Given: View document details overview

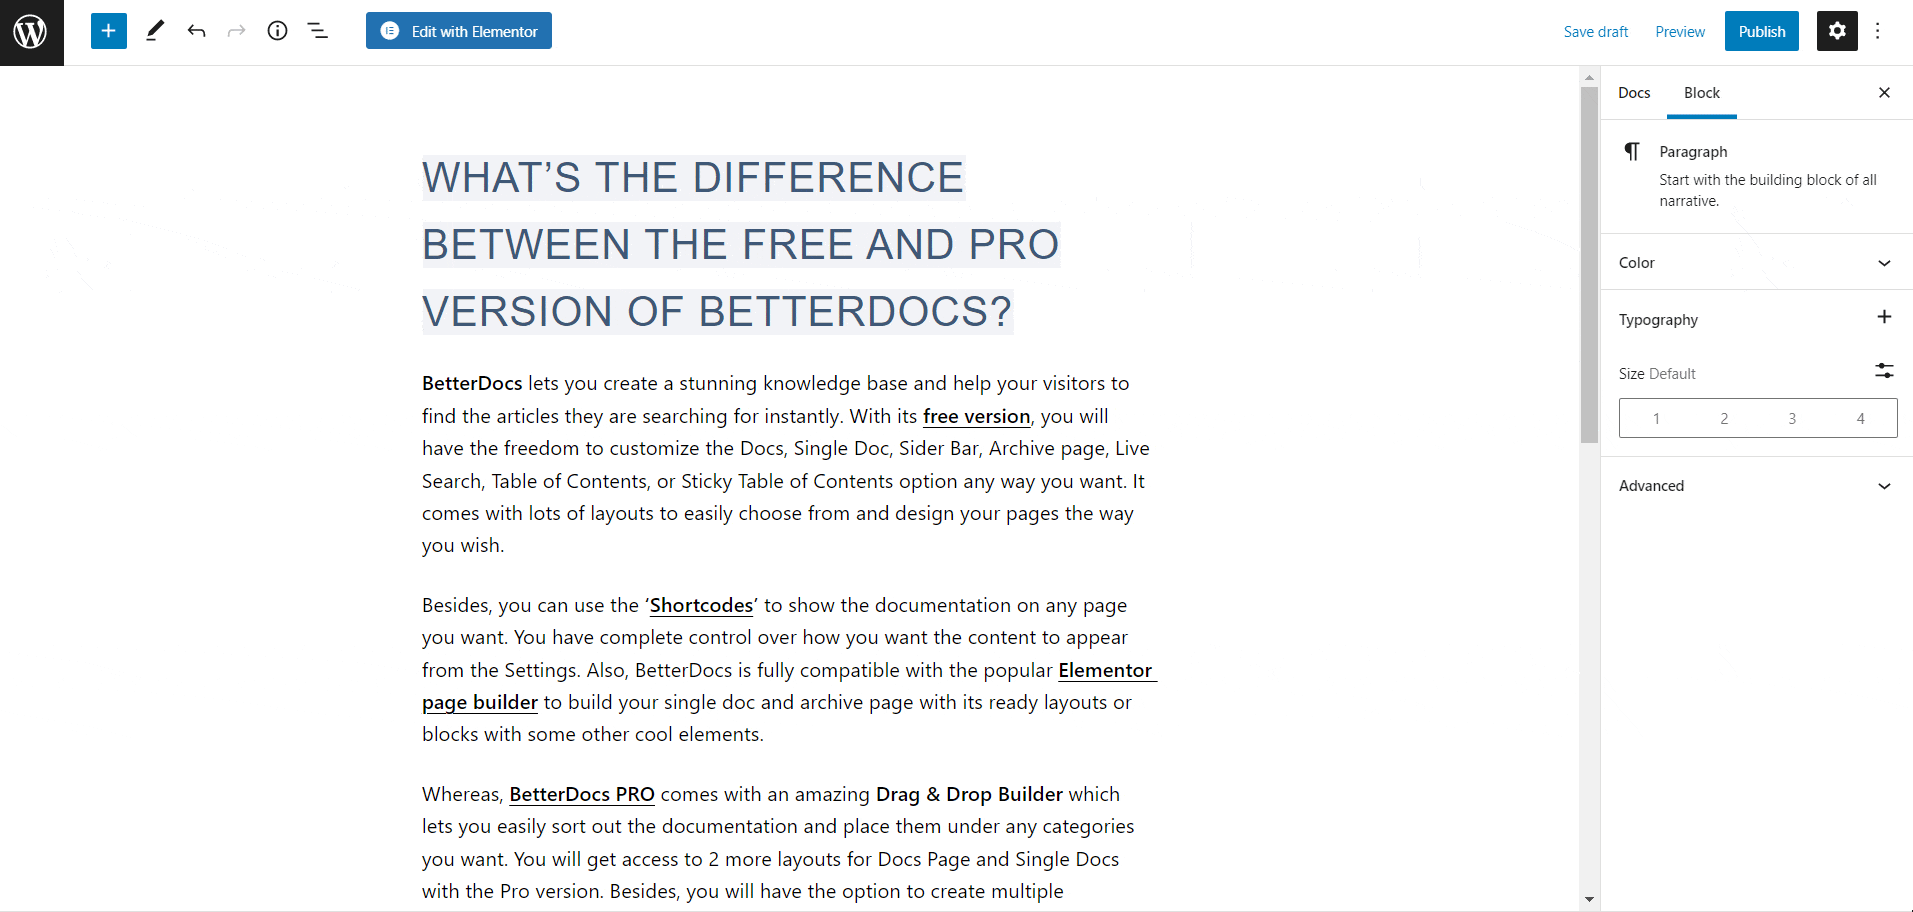Looking at the screenshot, I should click(x=277, y=31).
